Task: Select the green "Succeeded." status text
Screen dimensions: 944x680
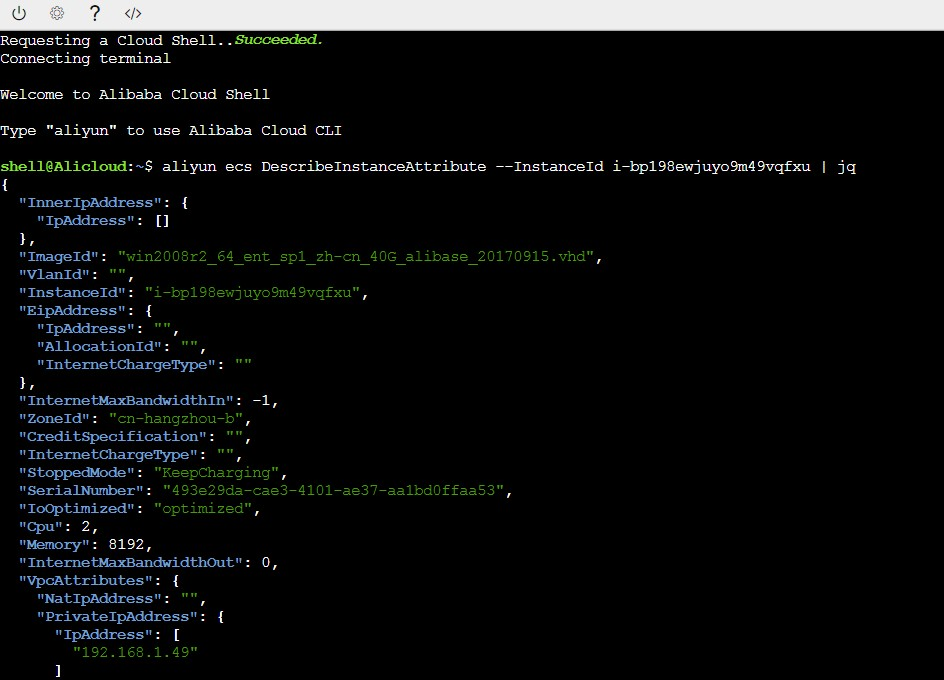Action: [279, 40]
